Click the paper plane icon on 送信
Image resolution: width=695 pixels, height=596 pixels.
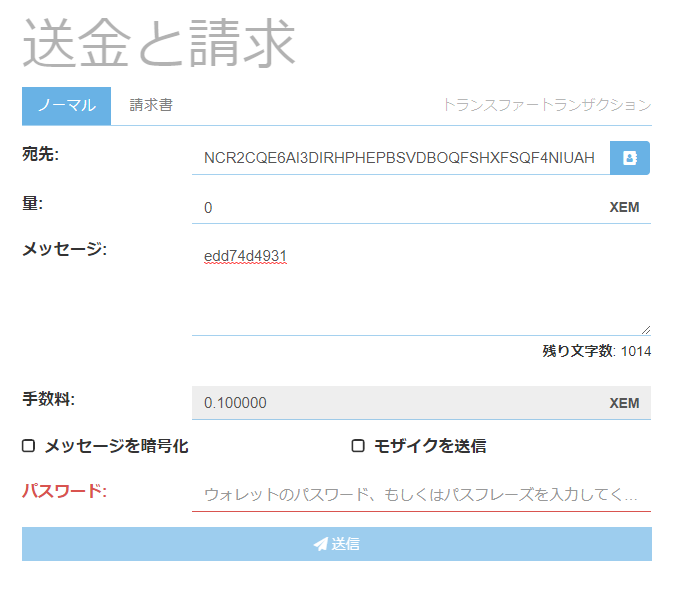click(x=320, y=544)
